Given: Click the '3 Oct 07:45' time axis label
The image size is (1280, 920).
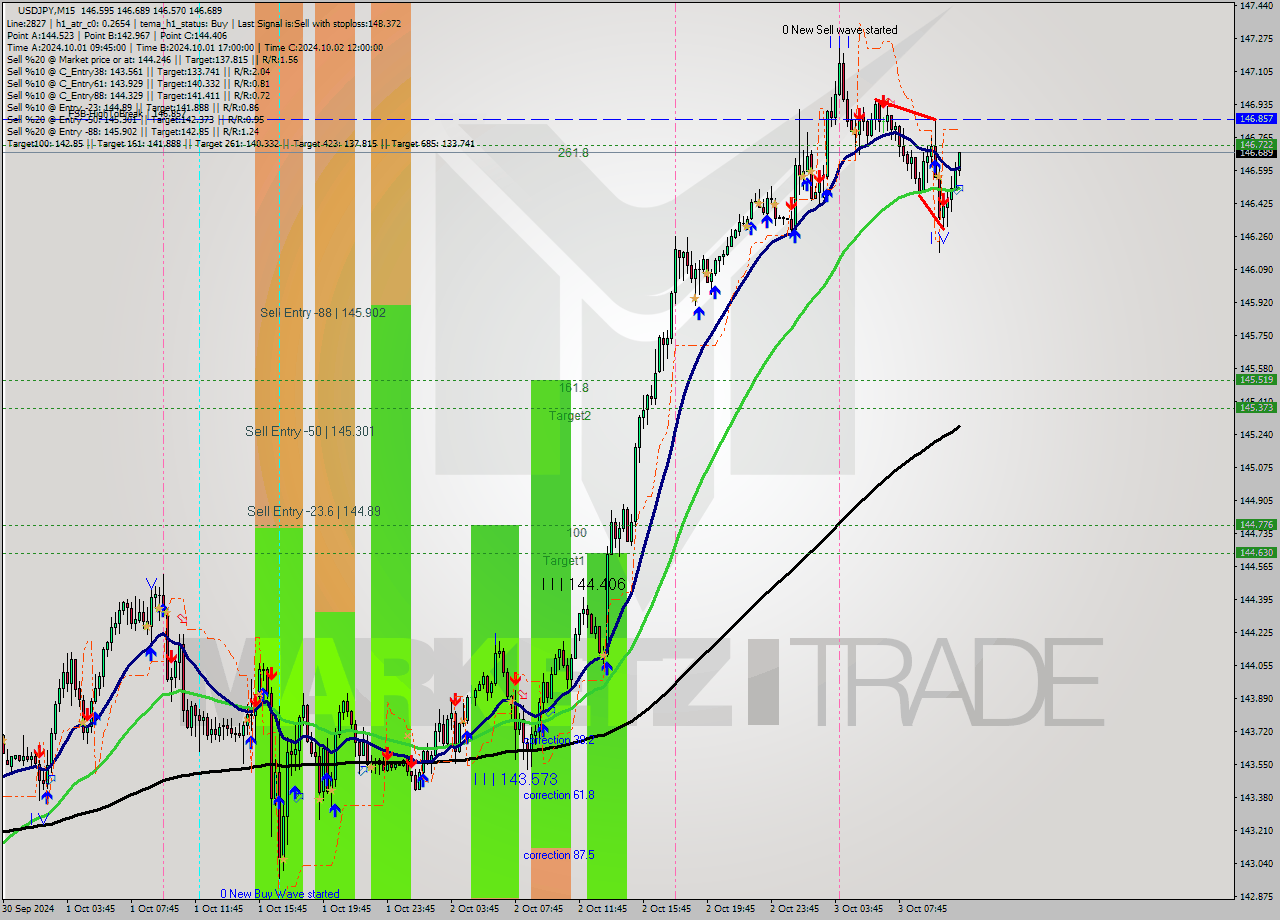Looking at the screenshot, I should (x=923, y=909).
